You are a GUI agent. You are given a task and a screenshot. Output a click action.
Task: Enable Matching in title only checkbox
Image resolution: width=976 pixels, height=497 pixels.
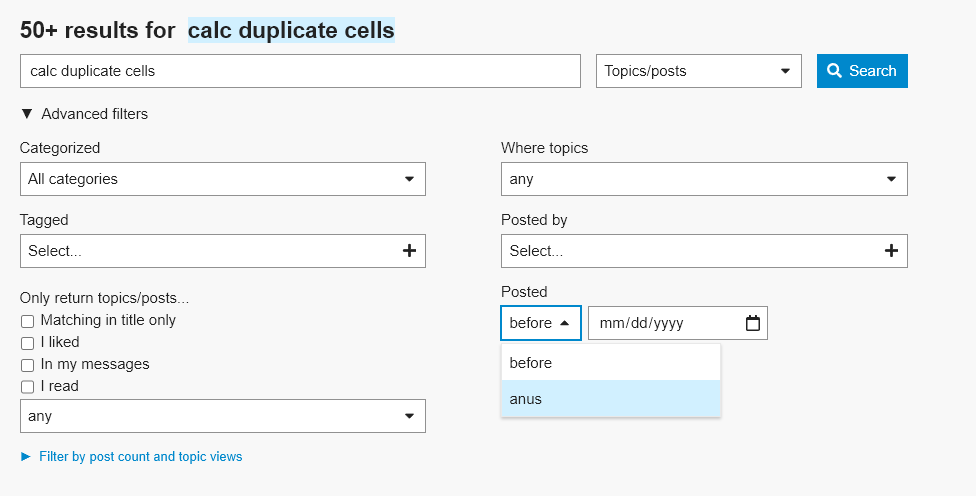tap(28, 321)
